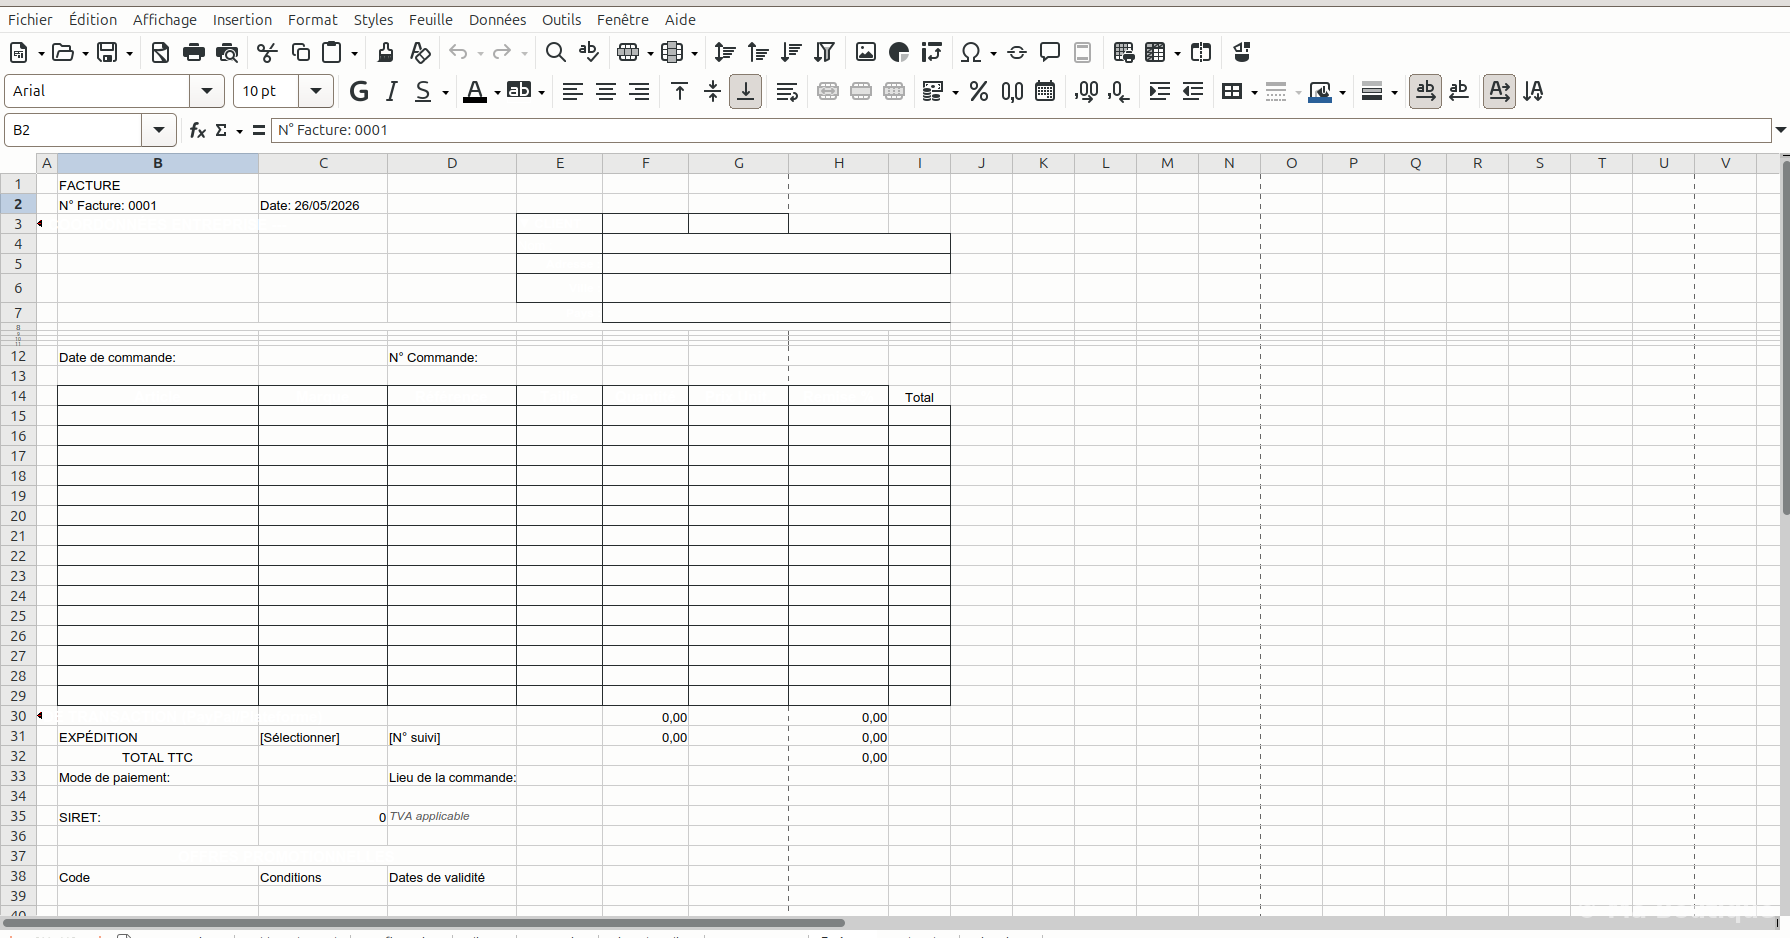Expand Name Box B2 dropdown
The image size is (1790, 938).
pyautogui.click(x=159, y=130)
